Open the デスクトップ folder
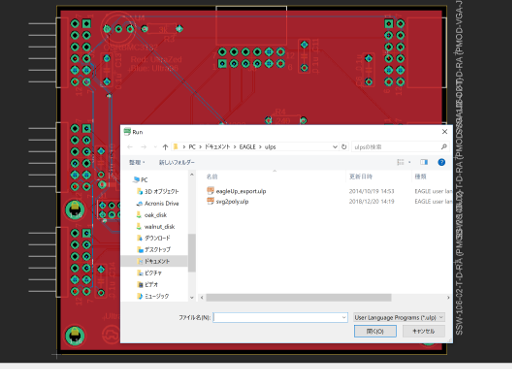Screen dimensions: 512x369 (154, 249)
